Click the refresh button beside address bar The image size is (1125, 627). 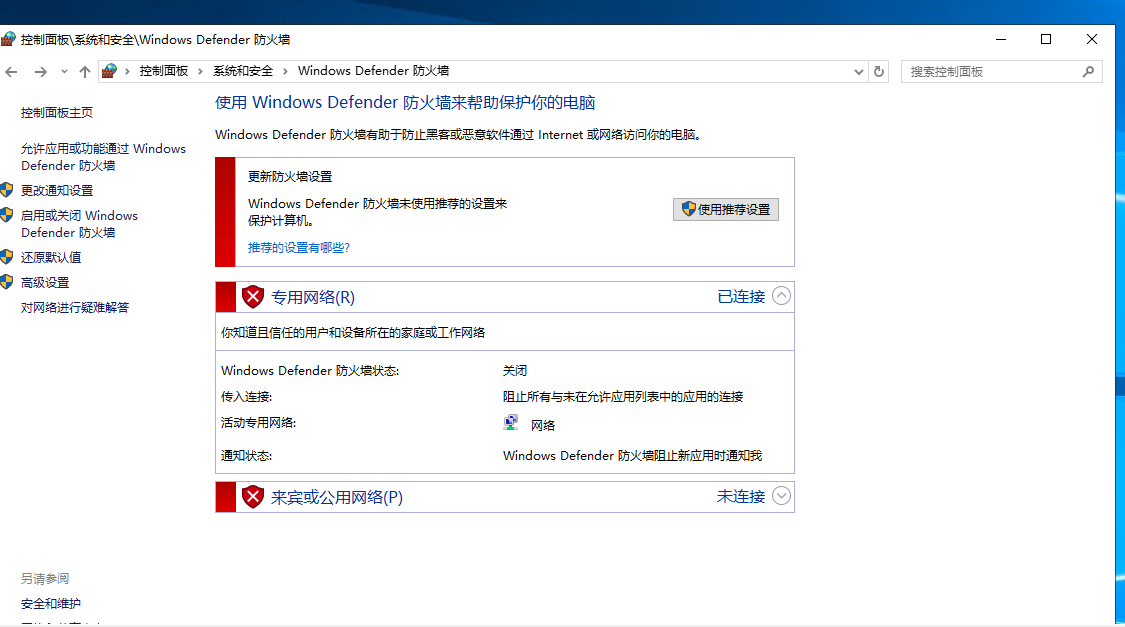879,72
